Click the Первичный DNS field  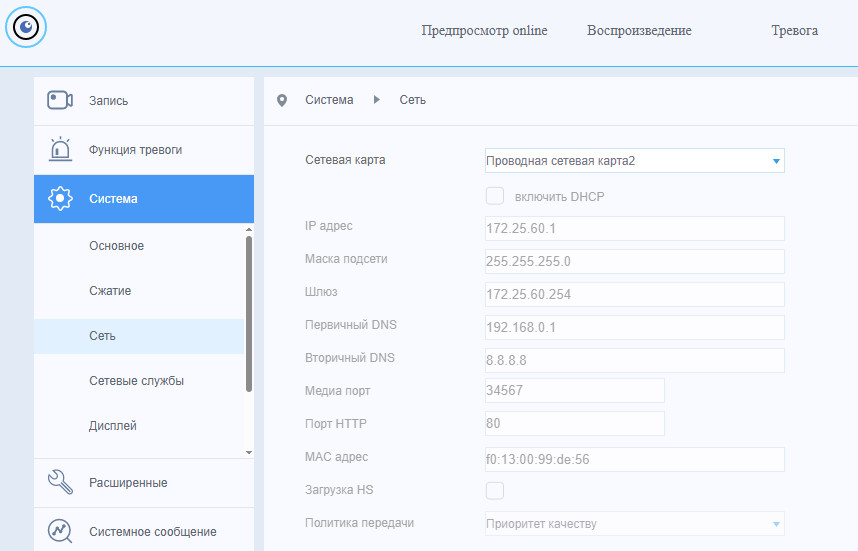(634, 327)
